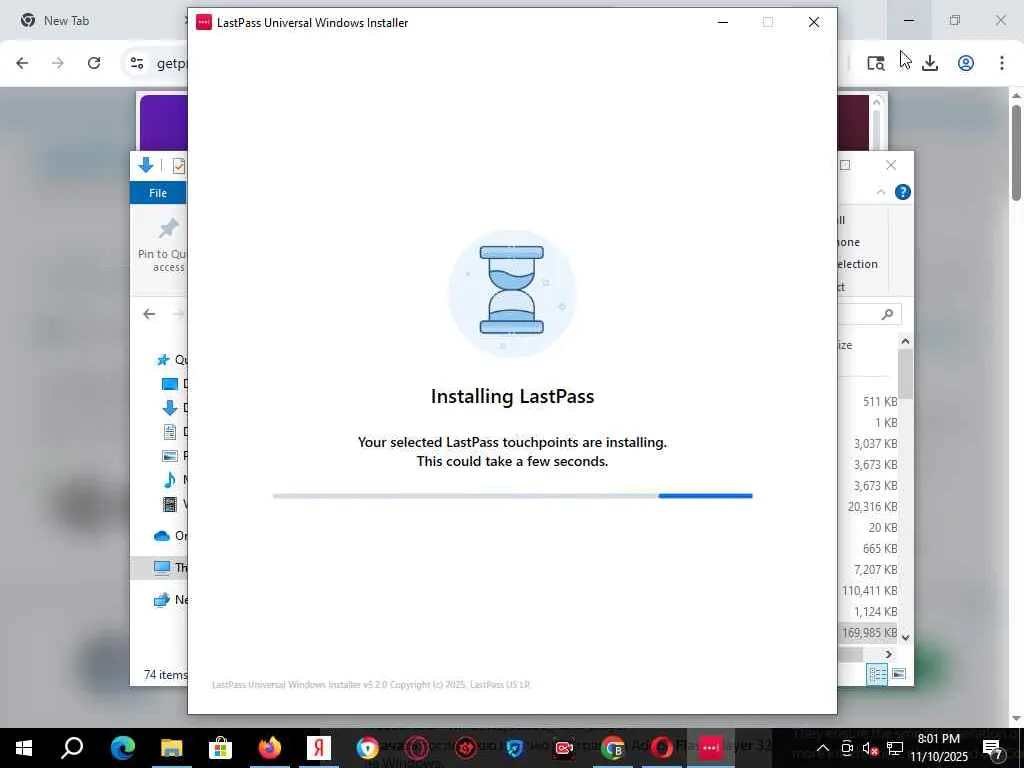Switch Explorer to details view
1024x768 pixels.
[x=876, y=674]
